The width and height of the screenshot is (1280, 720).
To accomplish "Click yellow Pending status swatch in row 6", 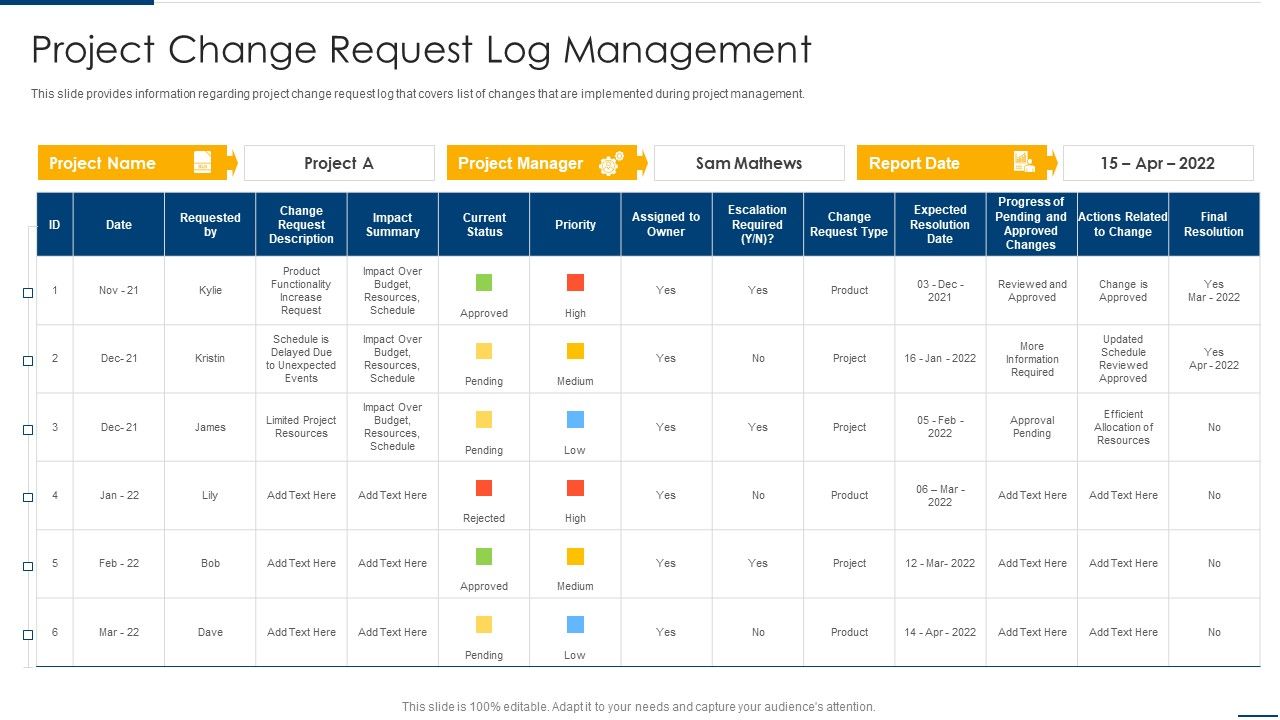I will 484,624.
